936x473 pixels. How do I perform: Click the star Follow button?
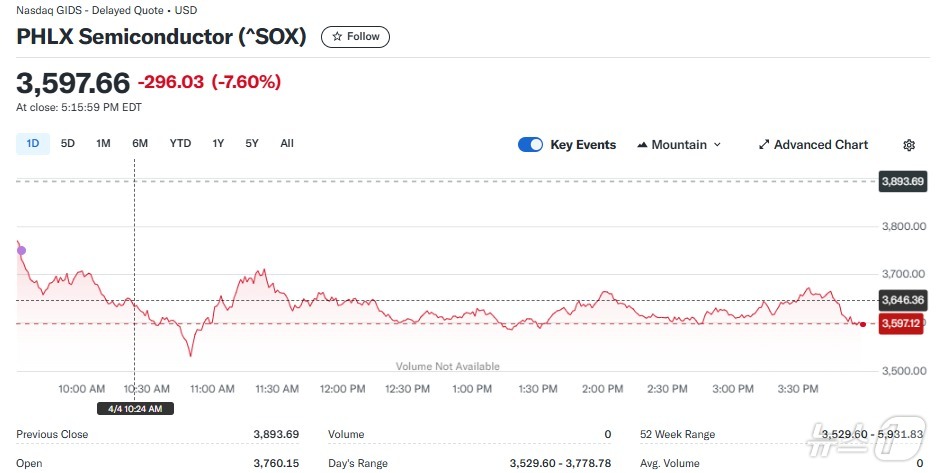(x=355, y=37)
